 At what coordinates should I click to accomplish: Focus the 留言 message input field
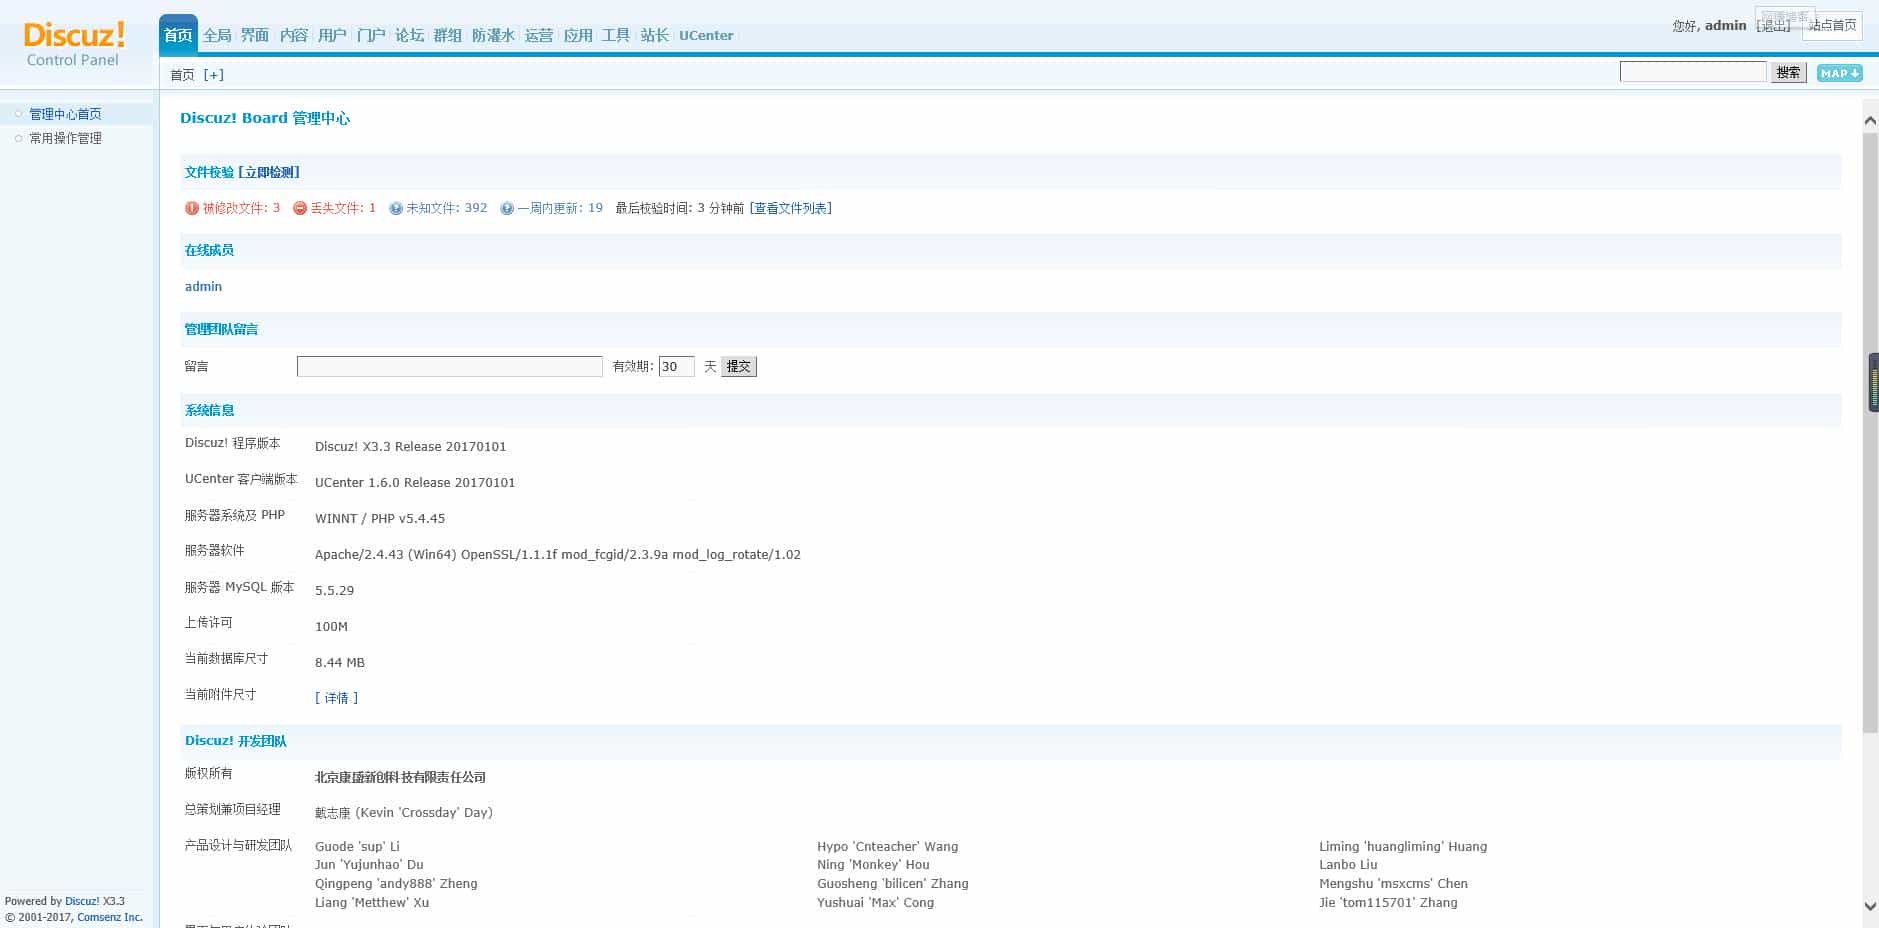[450, 366]
